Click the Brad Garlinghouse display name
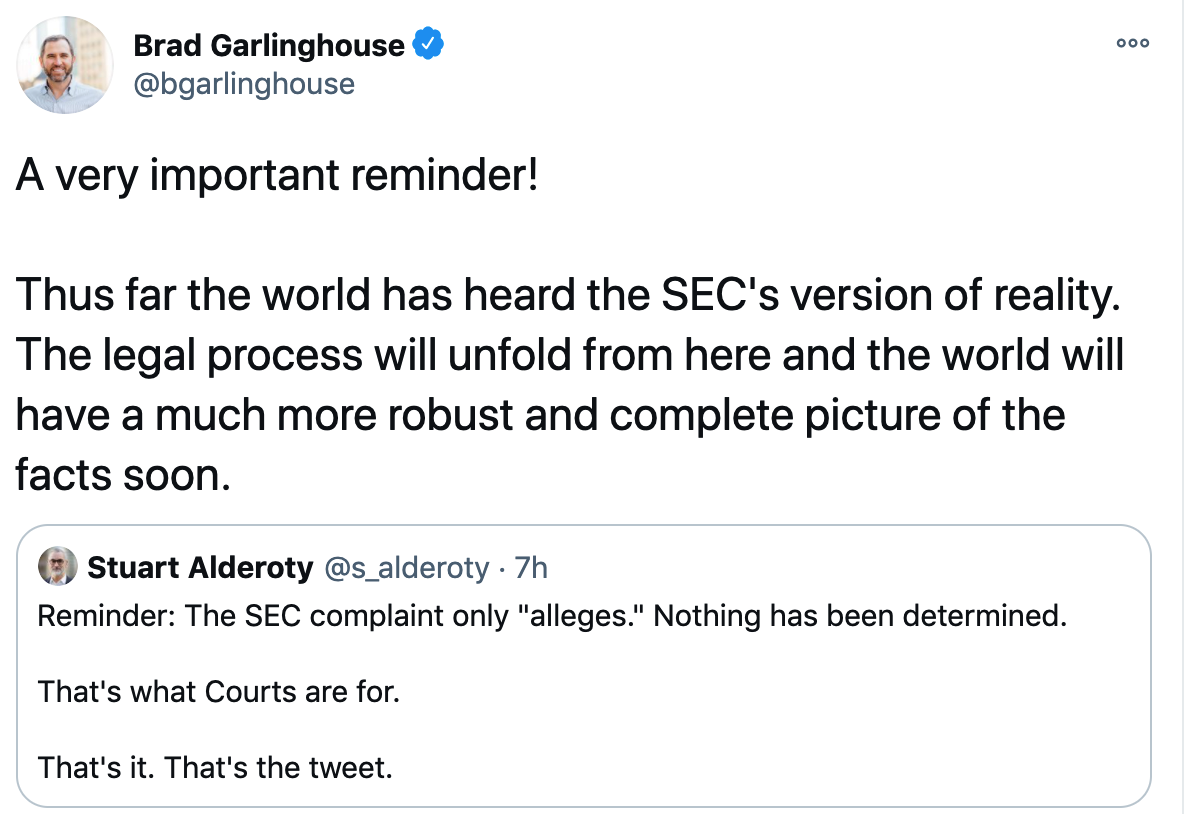This screenshot has width=1192, height=814. point(268,45)
